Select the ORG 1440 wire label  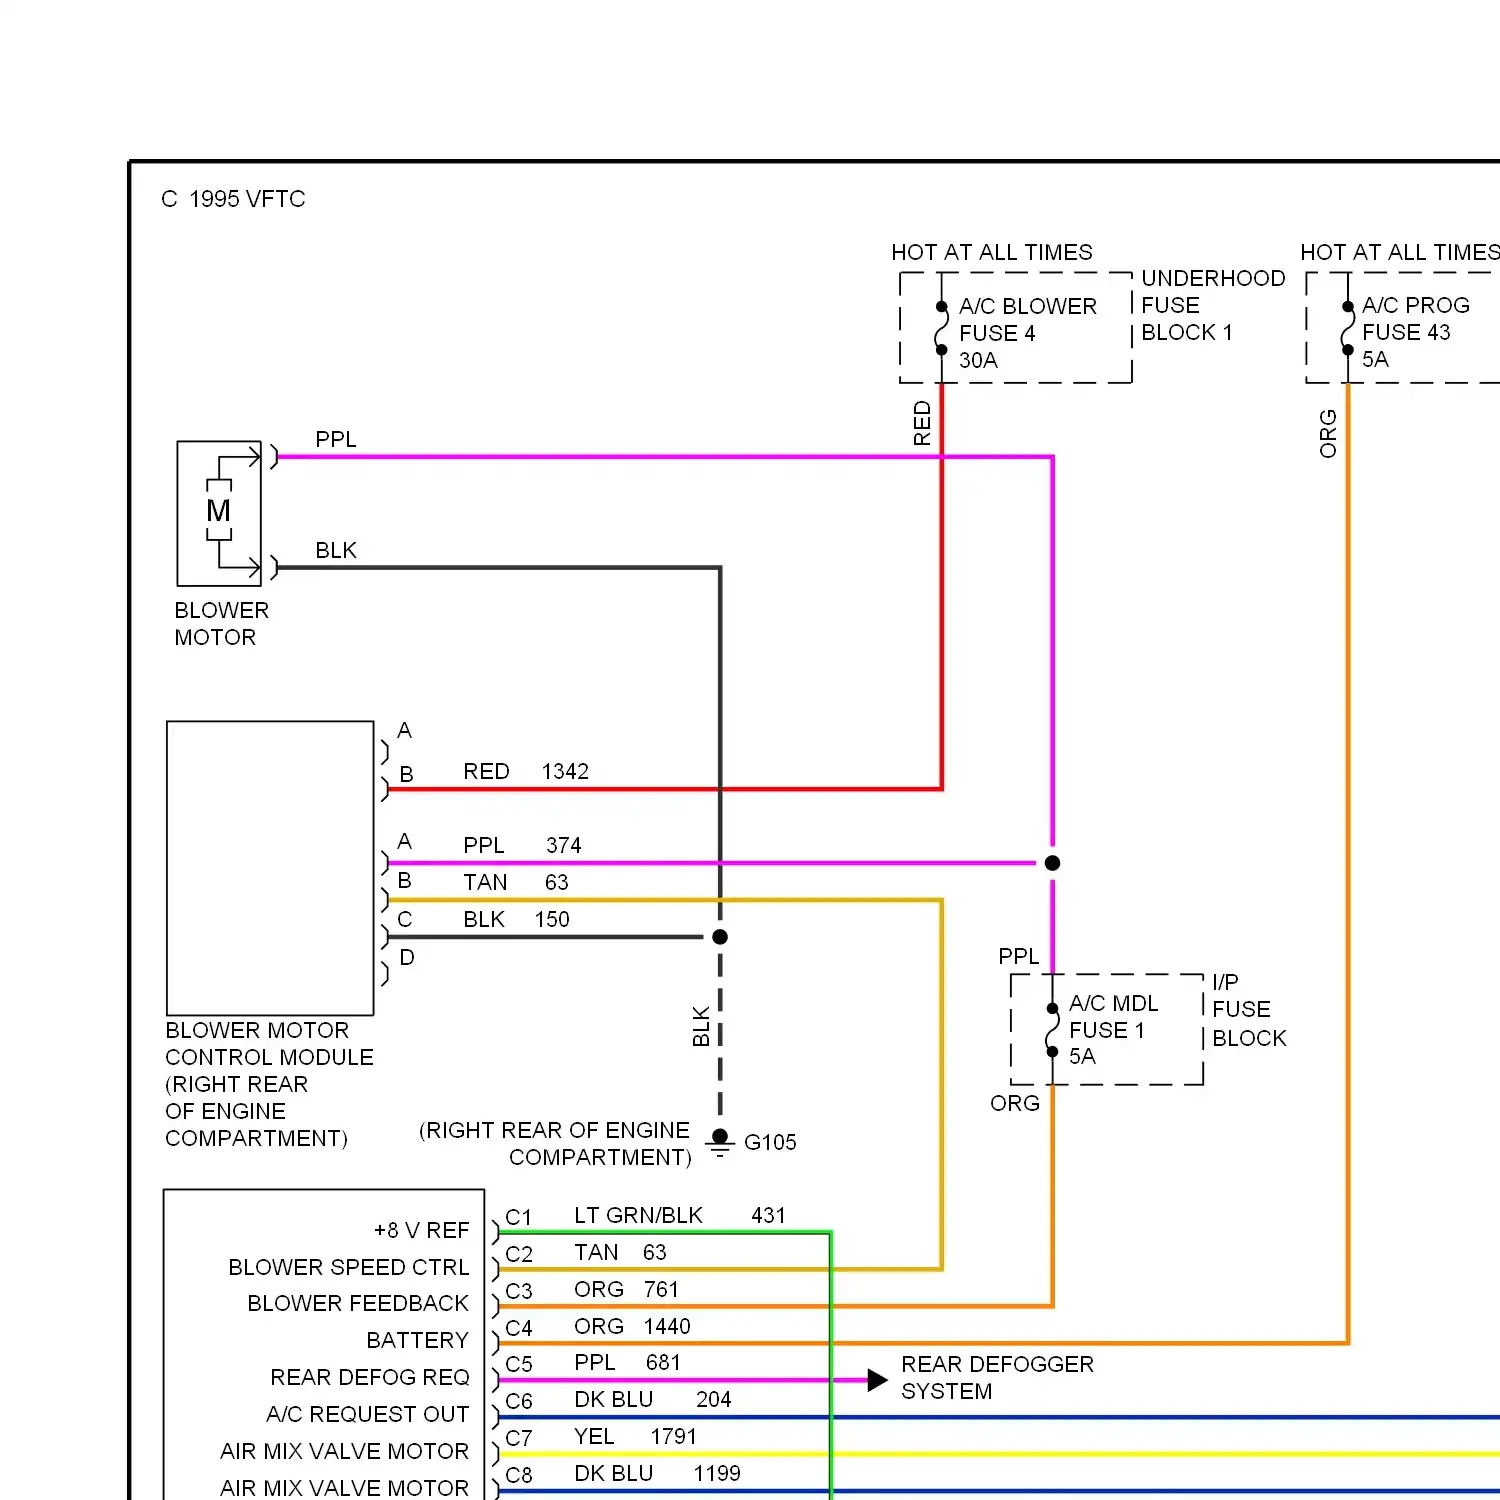(631, 1327)
